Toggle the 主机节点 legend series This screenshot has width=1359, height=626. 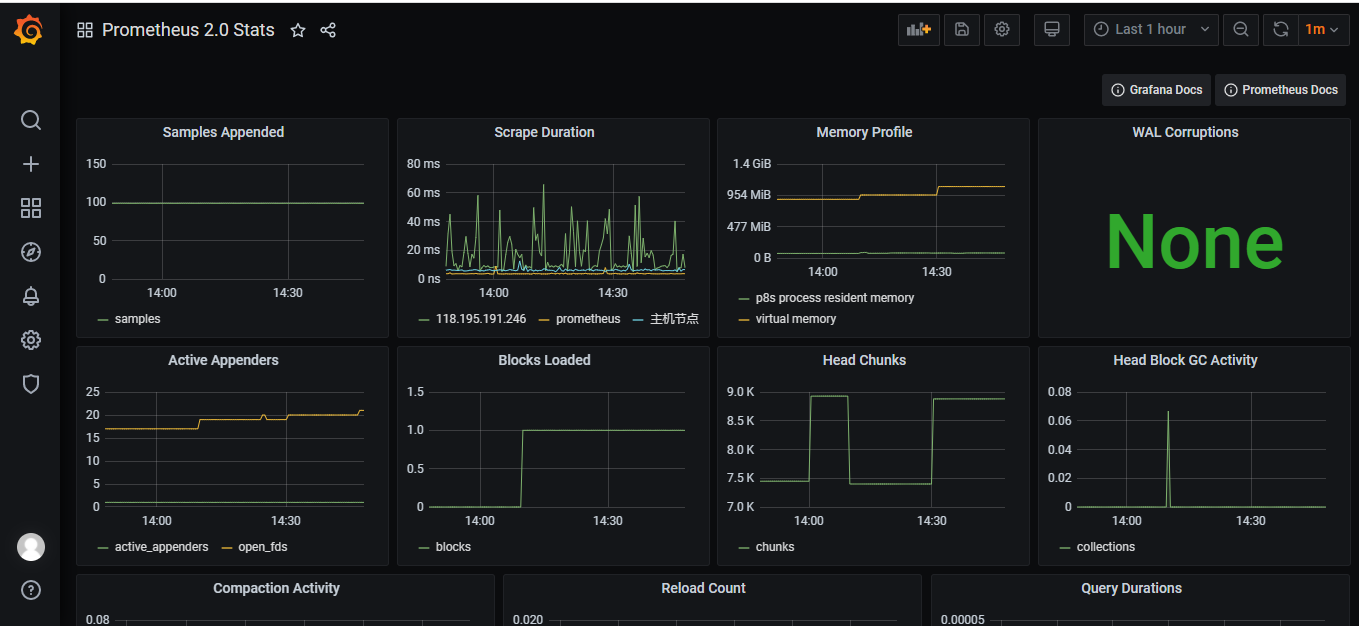[674, 319]
